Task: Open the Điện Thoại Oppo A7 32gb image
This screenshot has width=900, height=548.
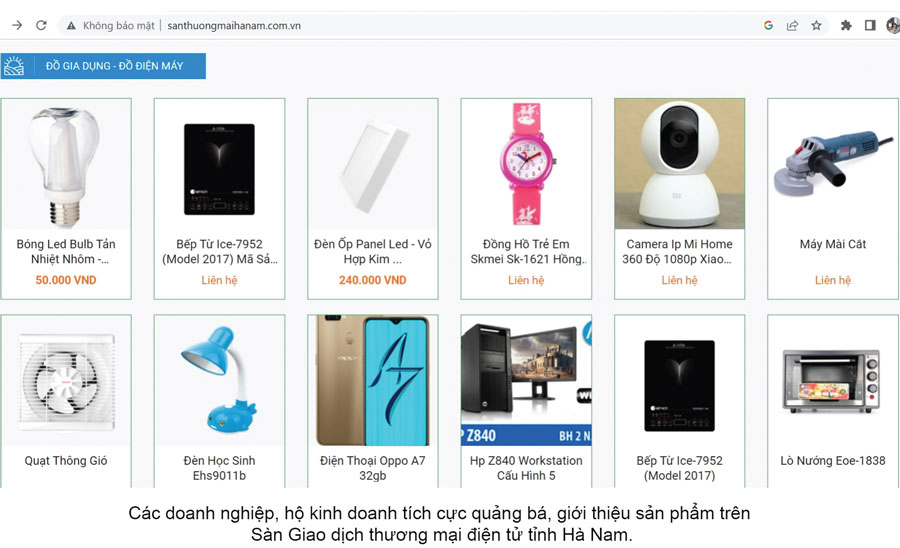Action: 373,380
